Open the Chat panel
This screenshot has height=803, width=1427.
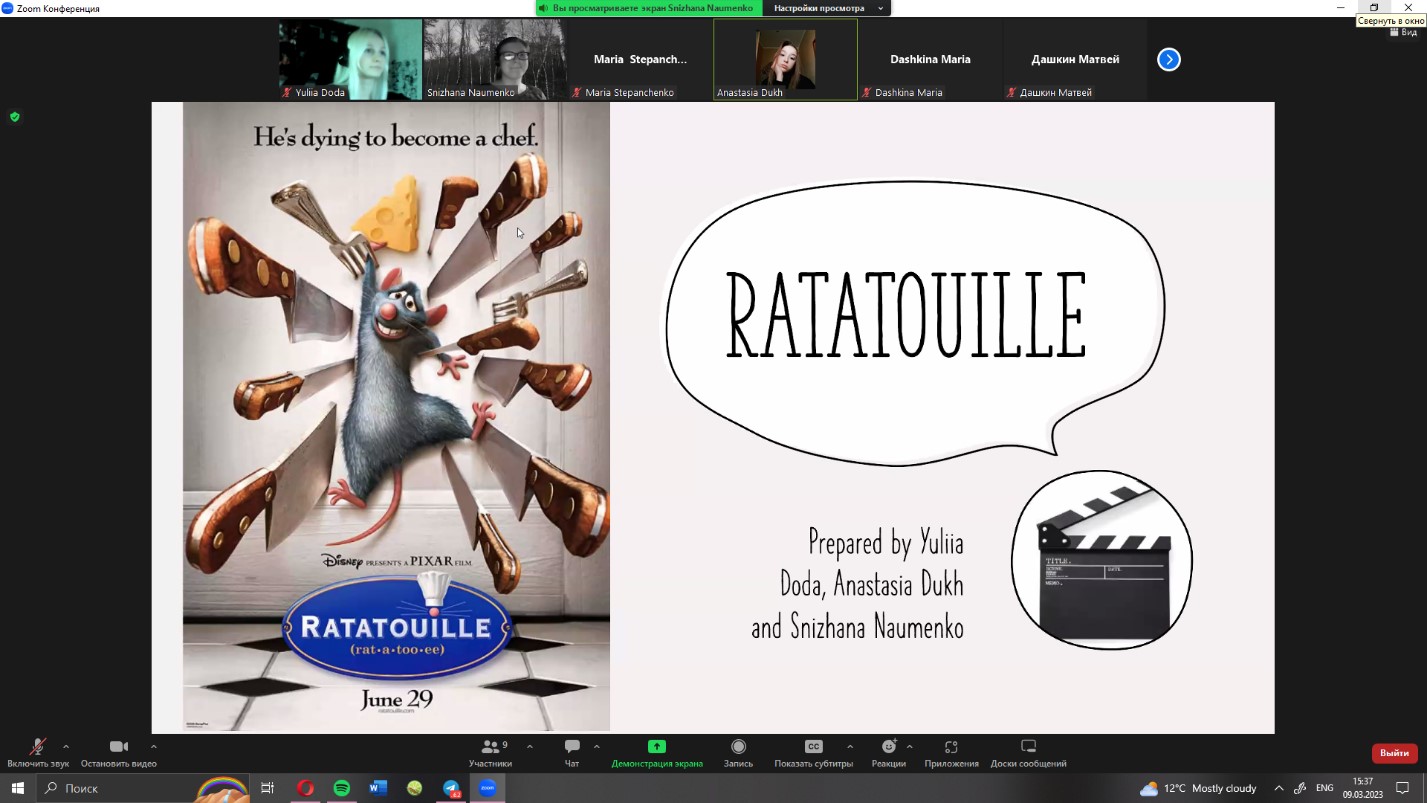pyautogui.click(x=572, y=747)
